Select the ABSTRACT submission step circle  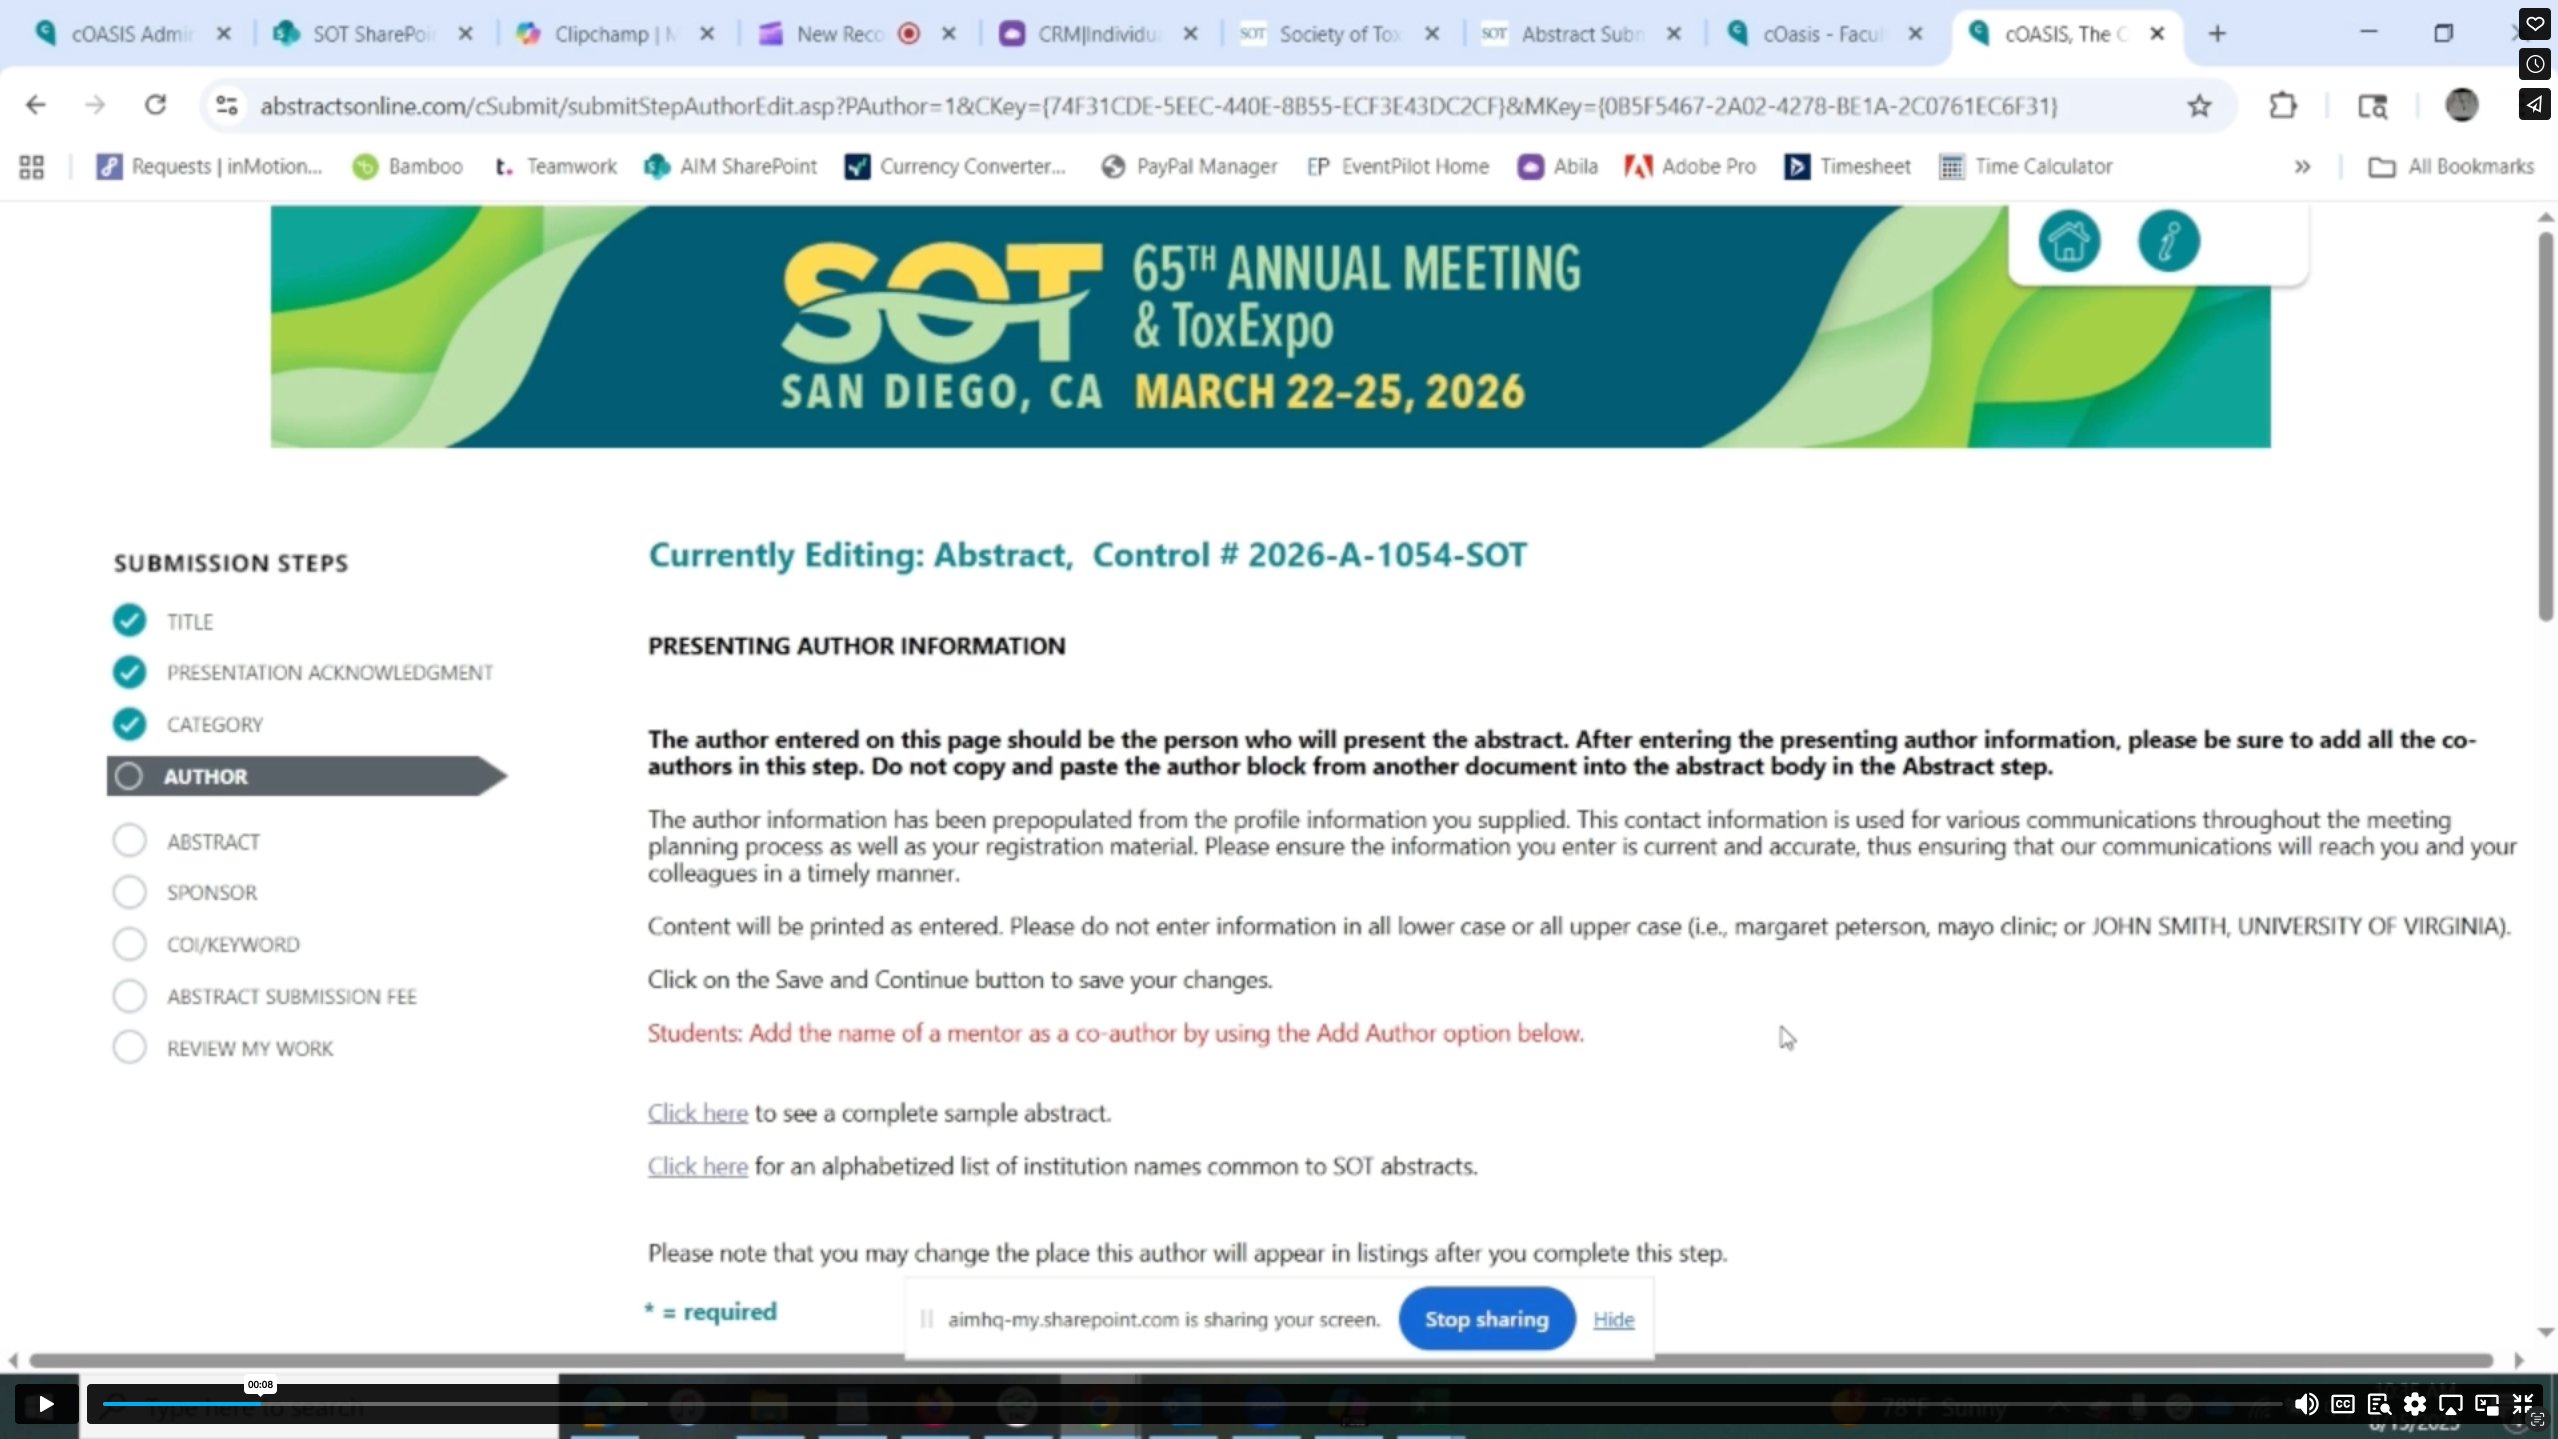tap(129, 841)
